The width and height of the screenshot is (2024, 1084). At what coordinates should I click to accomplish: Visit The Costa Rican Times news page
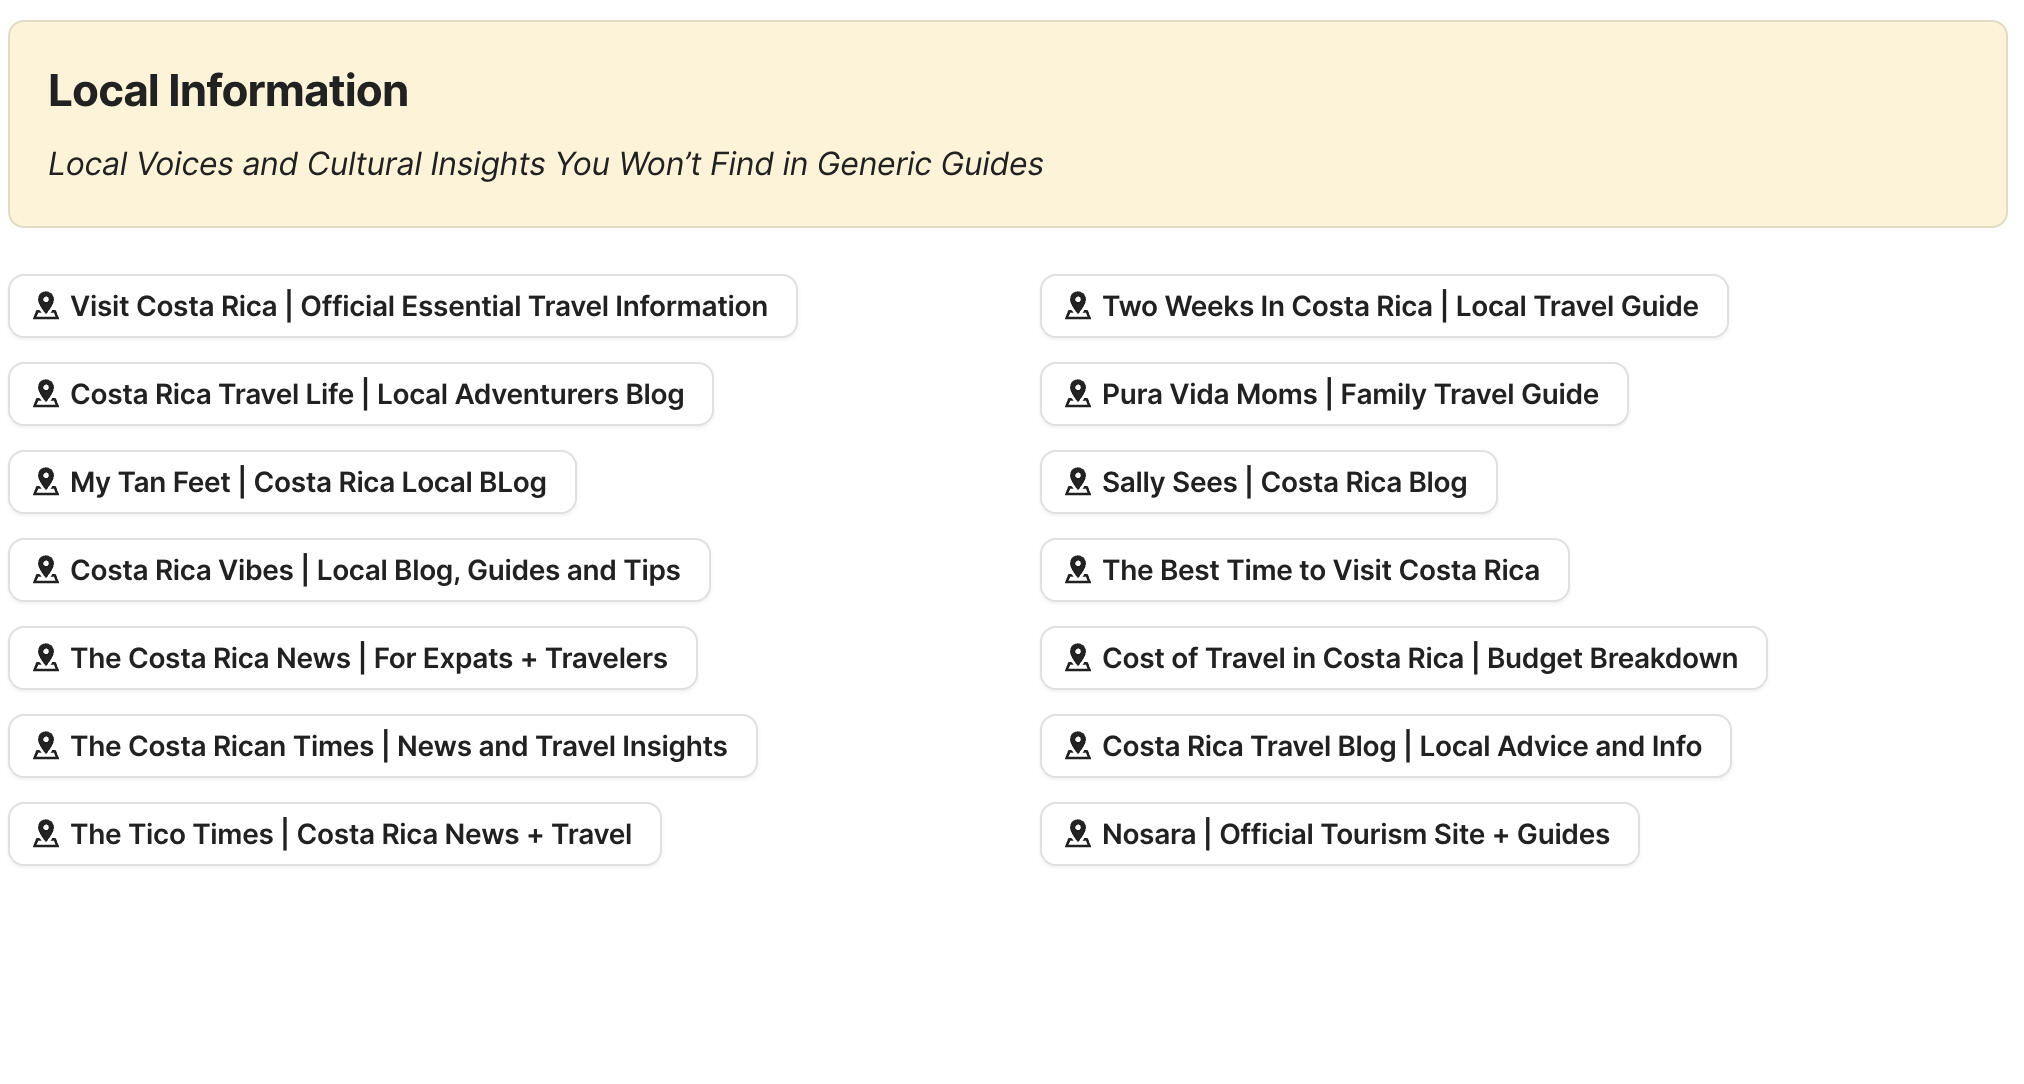pos(380,746)
